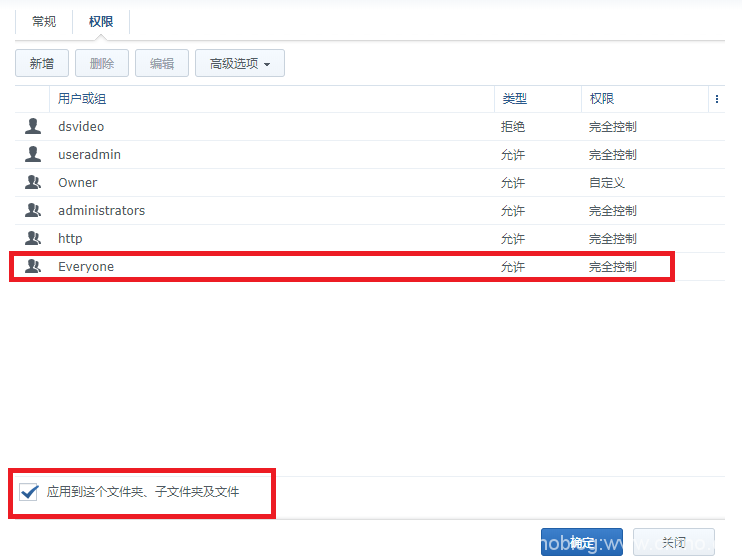Open column options three-dot menu

pyautogui.click(x=716, y=99)
